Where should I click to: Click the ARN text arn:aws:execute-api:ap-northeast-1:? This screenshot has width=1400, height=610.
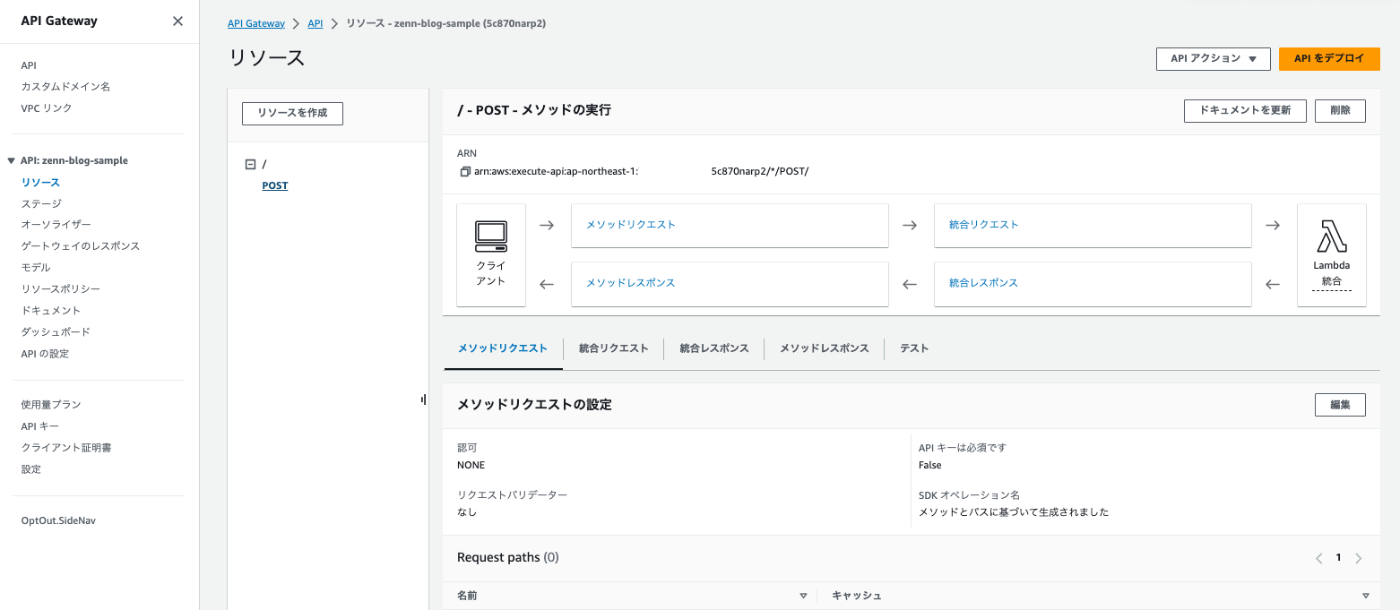[556, 172]
